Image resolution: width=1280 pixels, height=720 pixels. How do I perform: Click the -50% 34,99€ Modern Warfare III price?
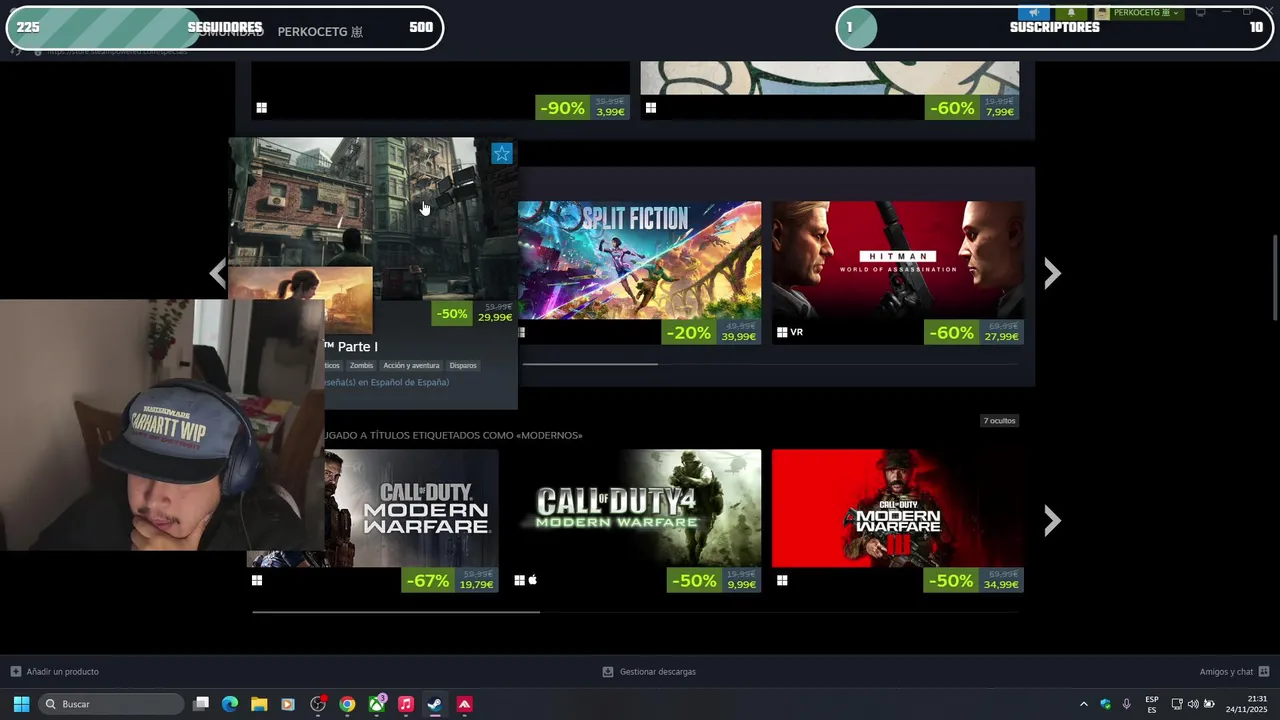[x=973, y=580]
